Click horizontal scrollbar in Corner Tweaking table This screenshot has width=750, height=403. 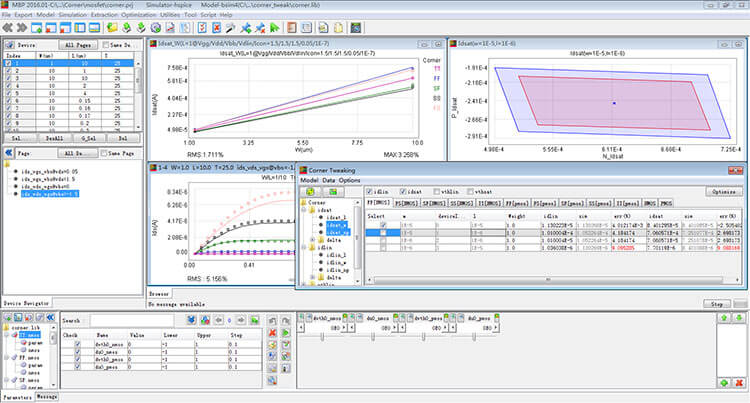tap(548, 280)
